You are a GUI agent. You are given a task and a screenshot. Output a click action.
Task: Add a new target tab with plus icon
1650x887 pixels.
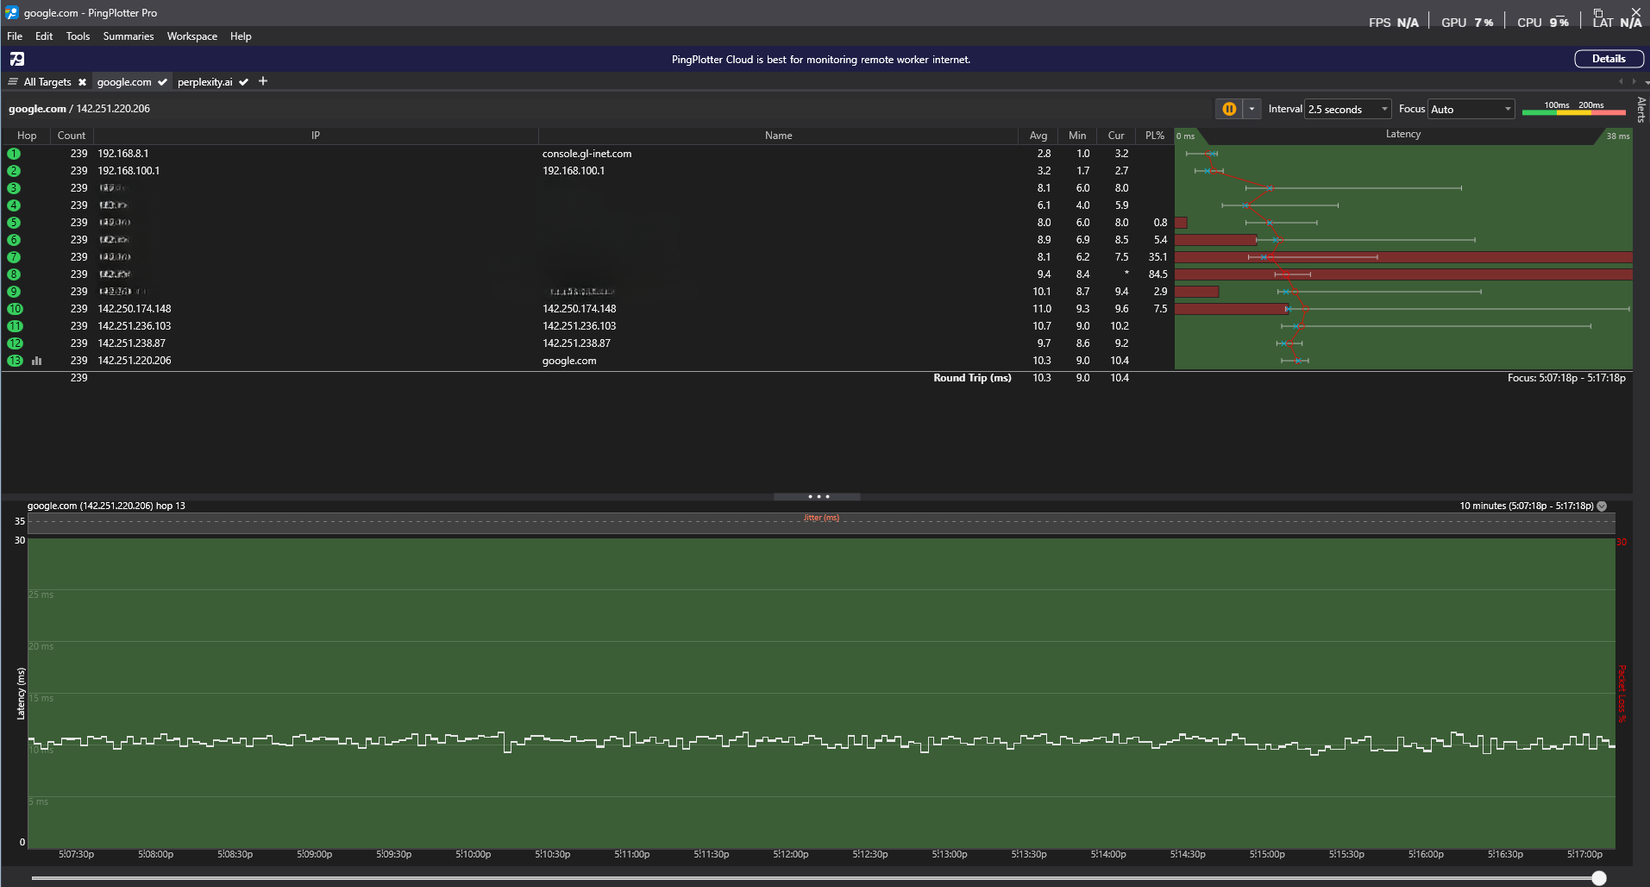click(263, 81)
